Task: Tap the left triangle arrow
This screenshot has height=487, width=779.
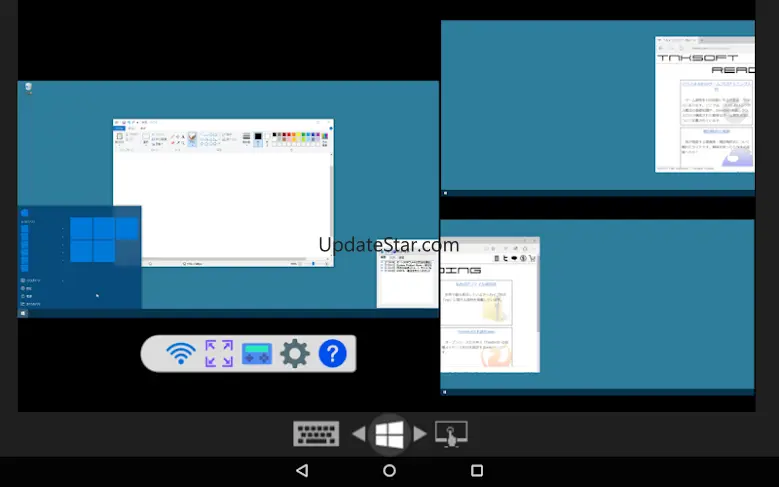Action: click(359, 434)
